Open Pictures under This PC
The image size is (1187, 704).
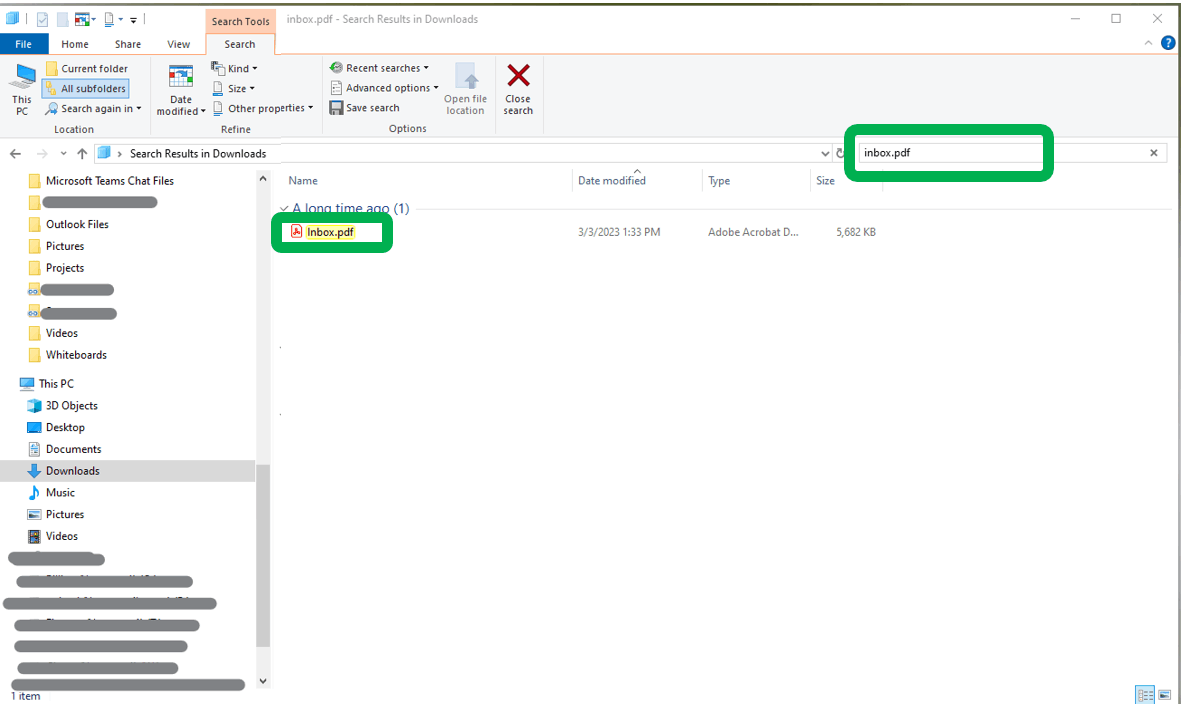tap(65, 515)
